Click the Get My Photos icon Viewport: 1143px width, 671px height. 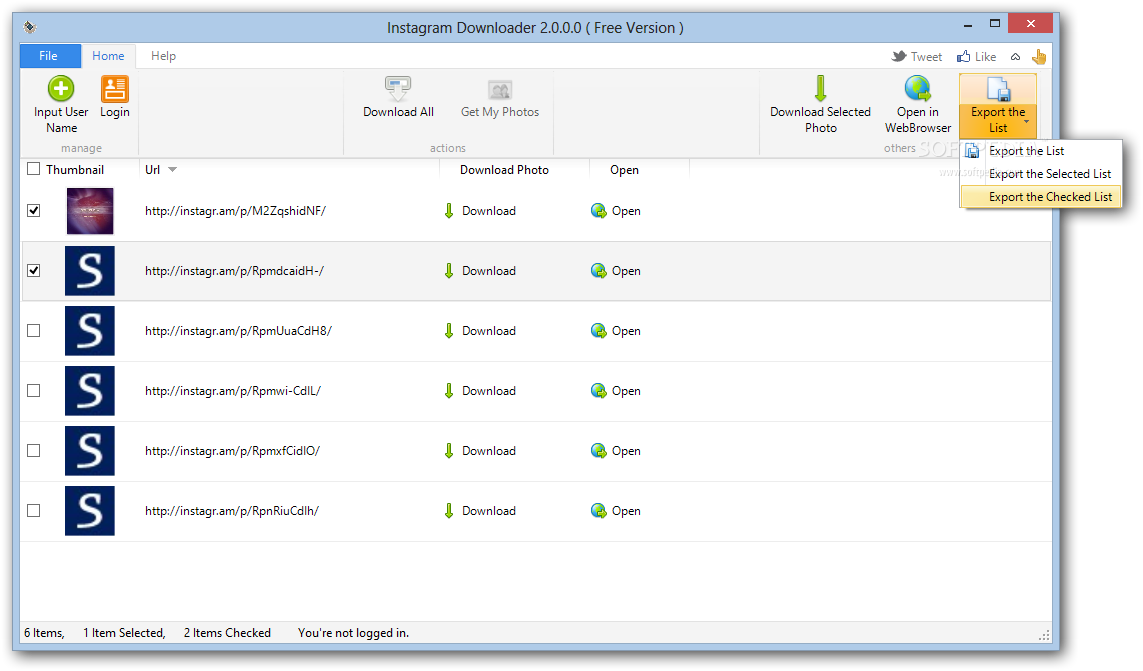pos(500,90)
